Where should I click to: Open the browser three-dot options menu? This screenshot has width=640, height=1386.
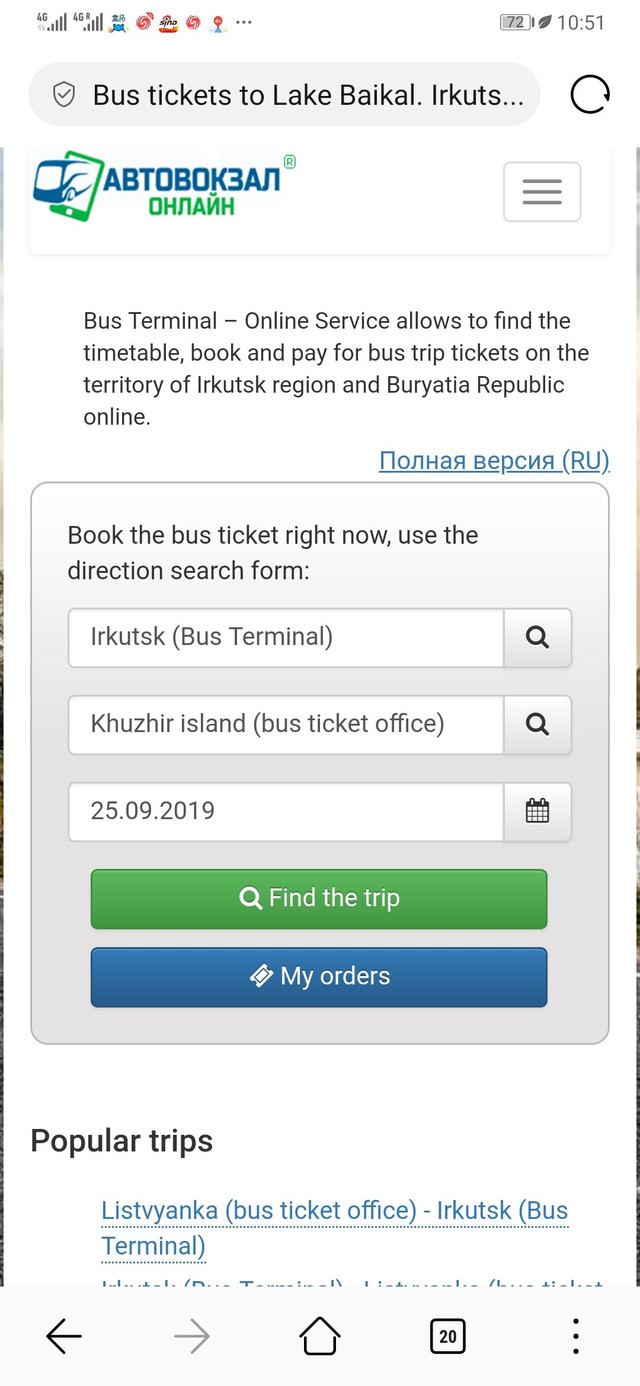point(576,1335)
